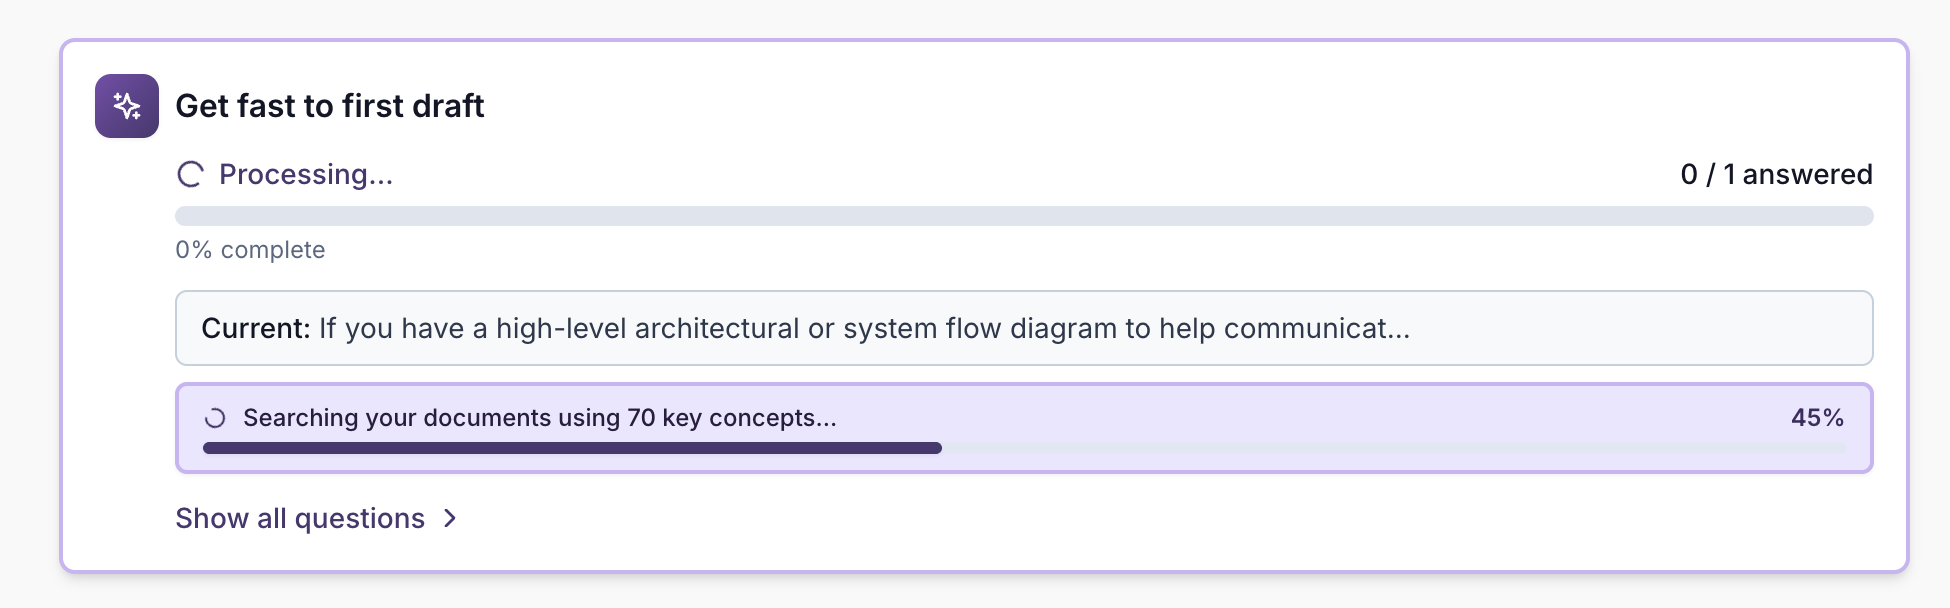Select the Processing... status text

[x=306, y=175]
